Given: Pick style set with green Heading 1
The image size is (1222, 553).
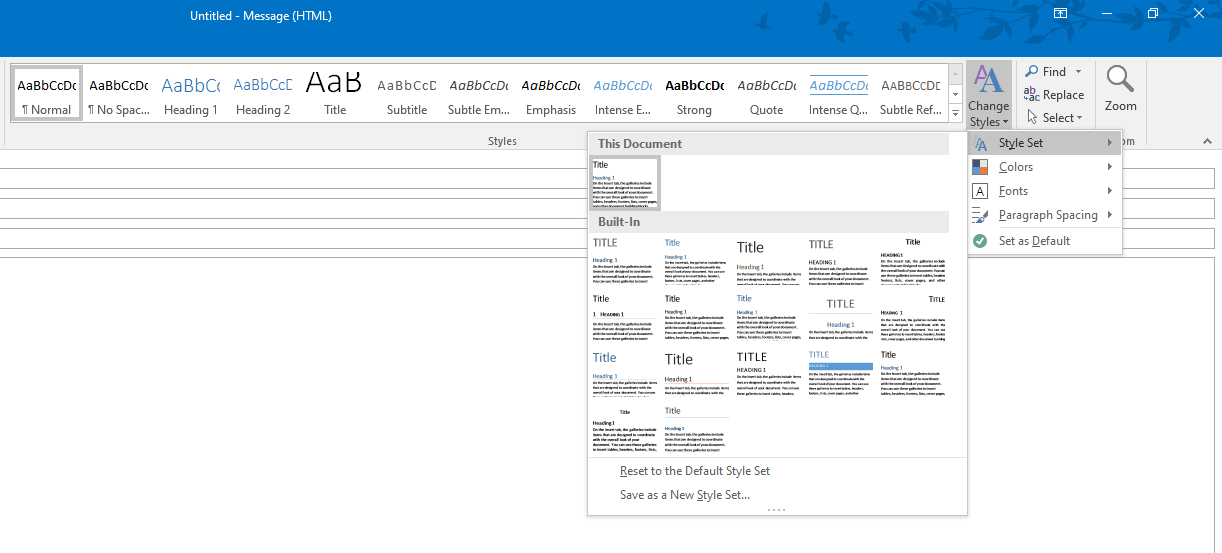Looking at the screenshot, I should pos(769,261).
